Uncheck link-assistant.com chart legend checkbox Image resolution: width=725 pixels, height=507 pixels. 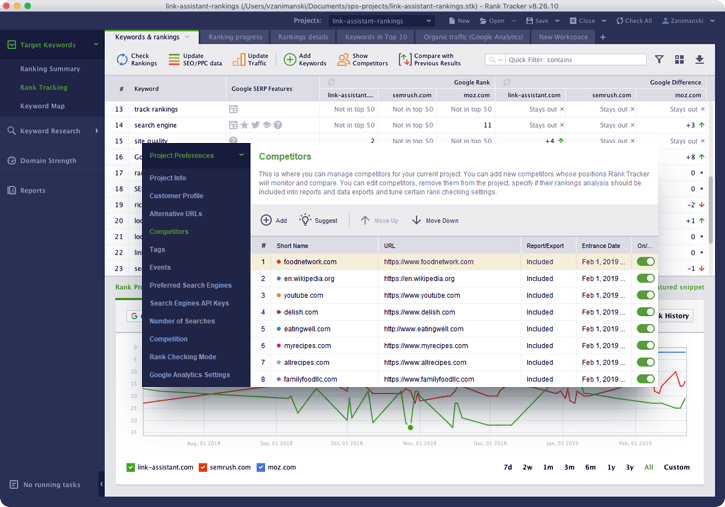(130, 467)
